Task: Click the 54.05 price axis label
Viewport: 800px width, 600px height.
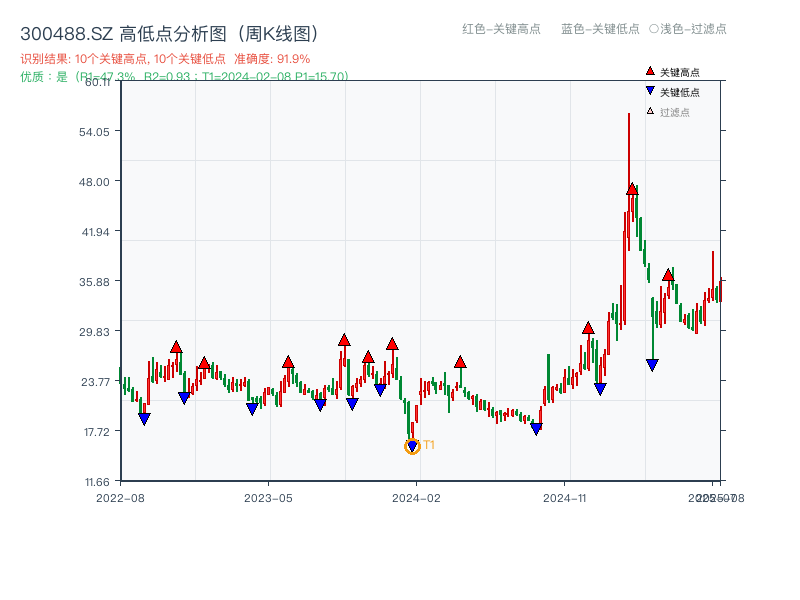Action: pyautogui.click(x=94, y=132)
